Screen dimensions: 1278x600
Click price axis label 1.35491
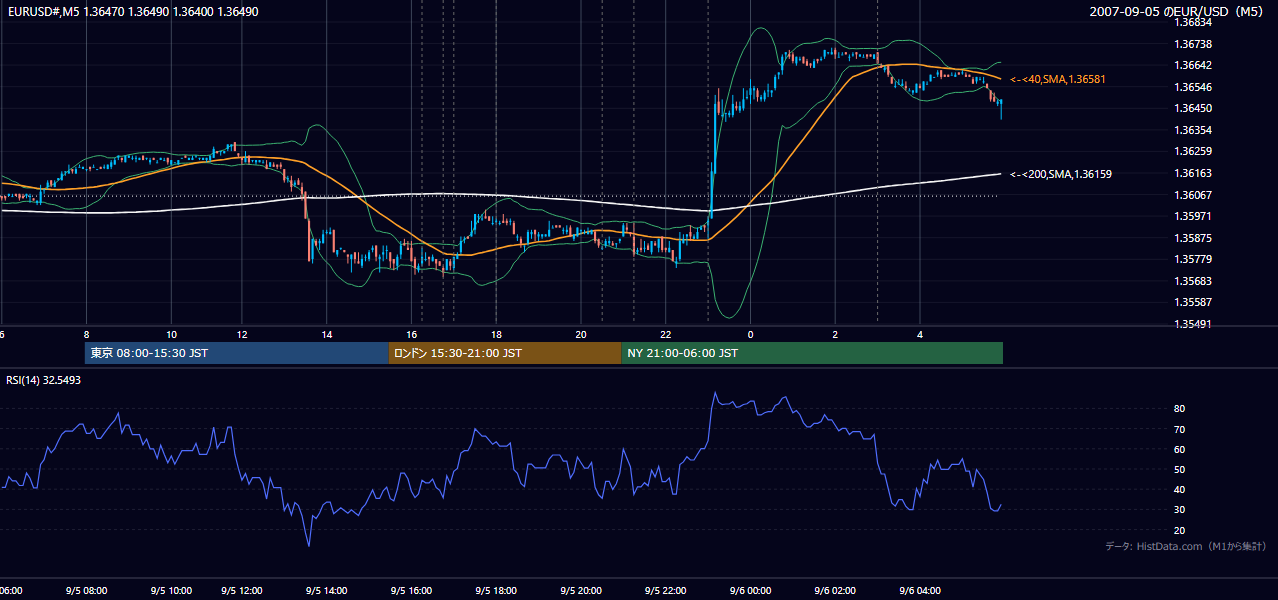tap(1192, 324)
